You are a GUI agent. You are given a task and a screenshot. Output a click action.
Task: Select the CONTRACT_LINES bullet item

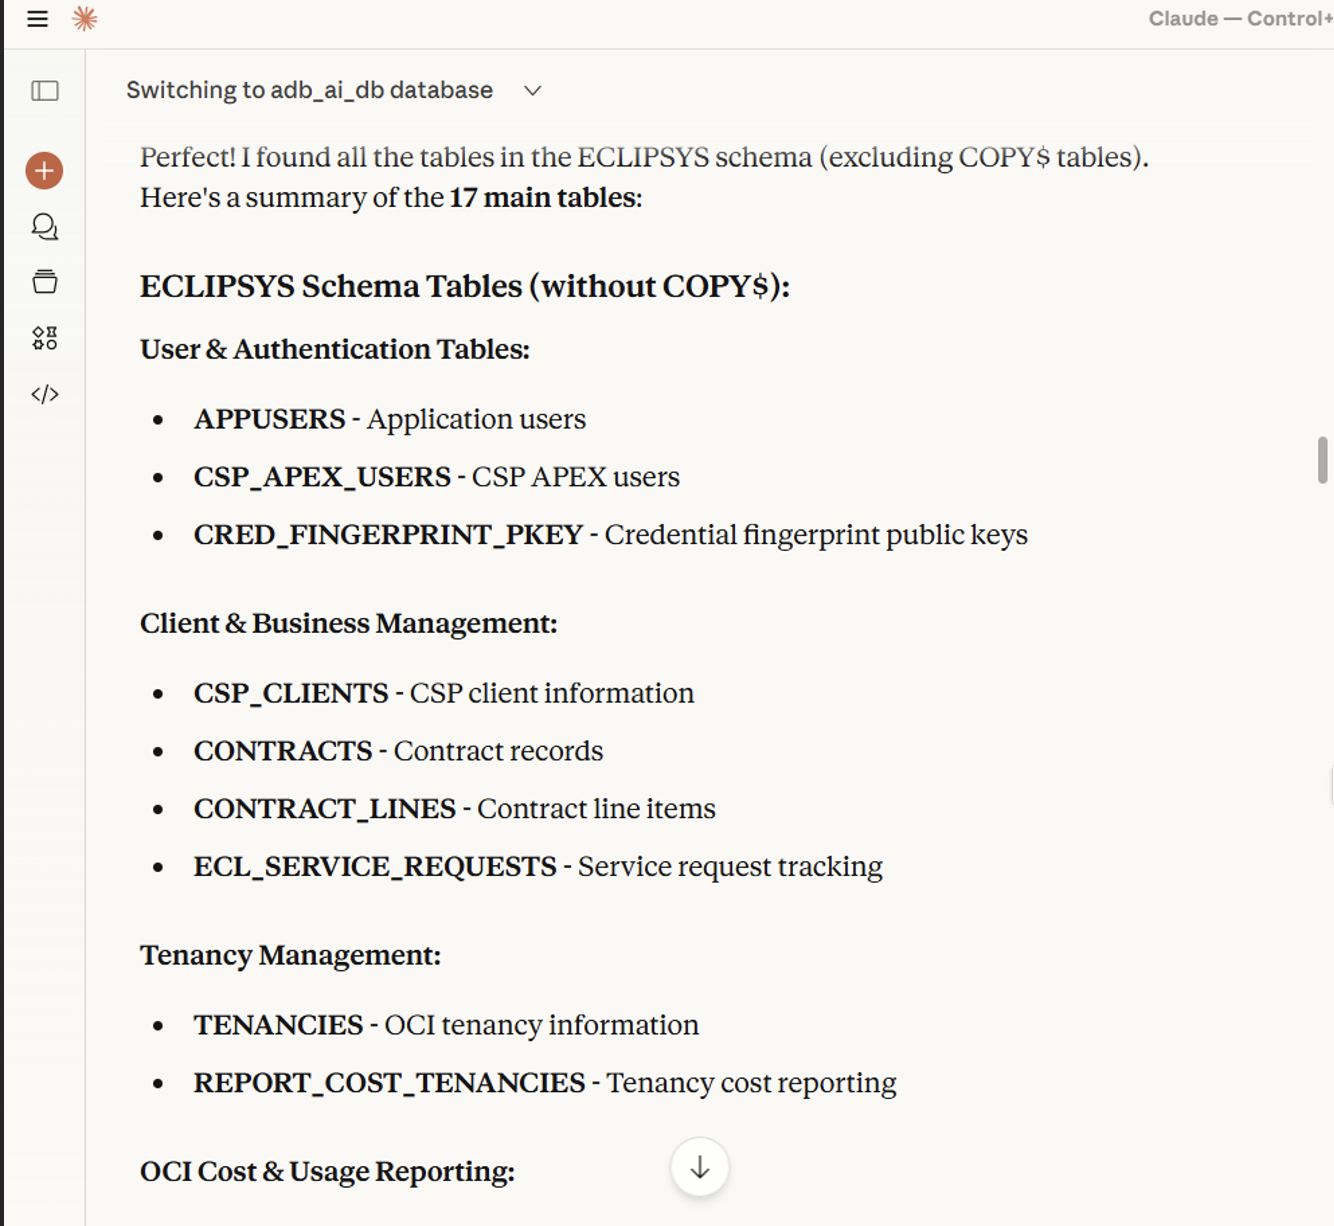(324, 808)
